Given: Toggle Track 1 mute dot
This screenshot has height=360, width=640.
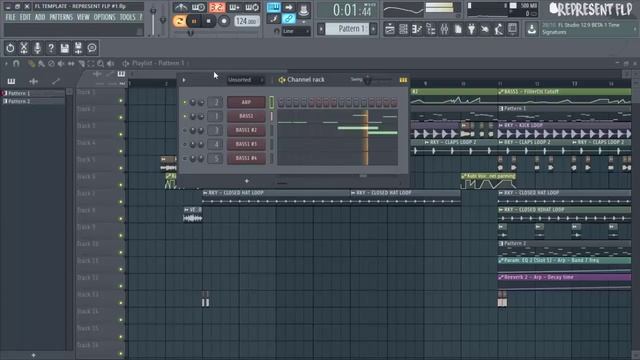Looking at the screenshot, I should pos(121,100).
